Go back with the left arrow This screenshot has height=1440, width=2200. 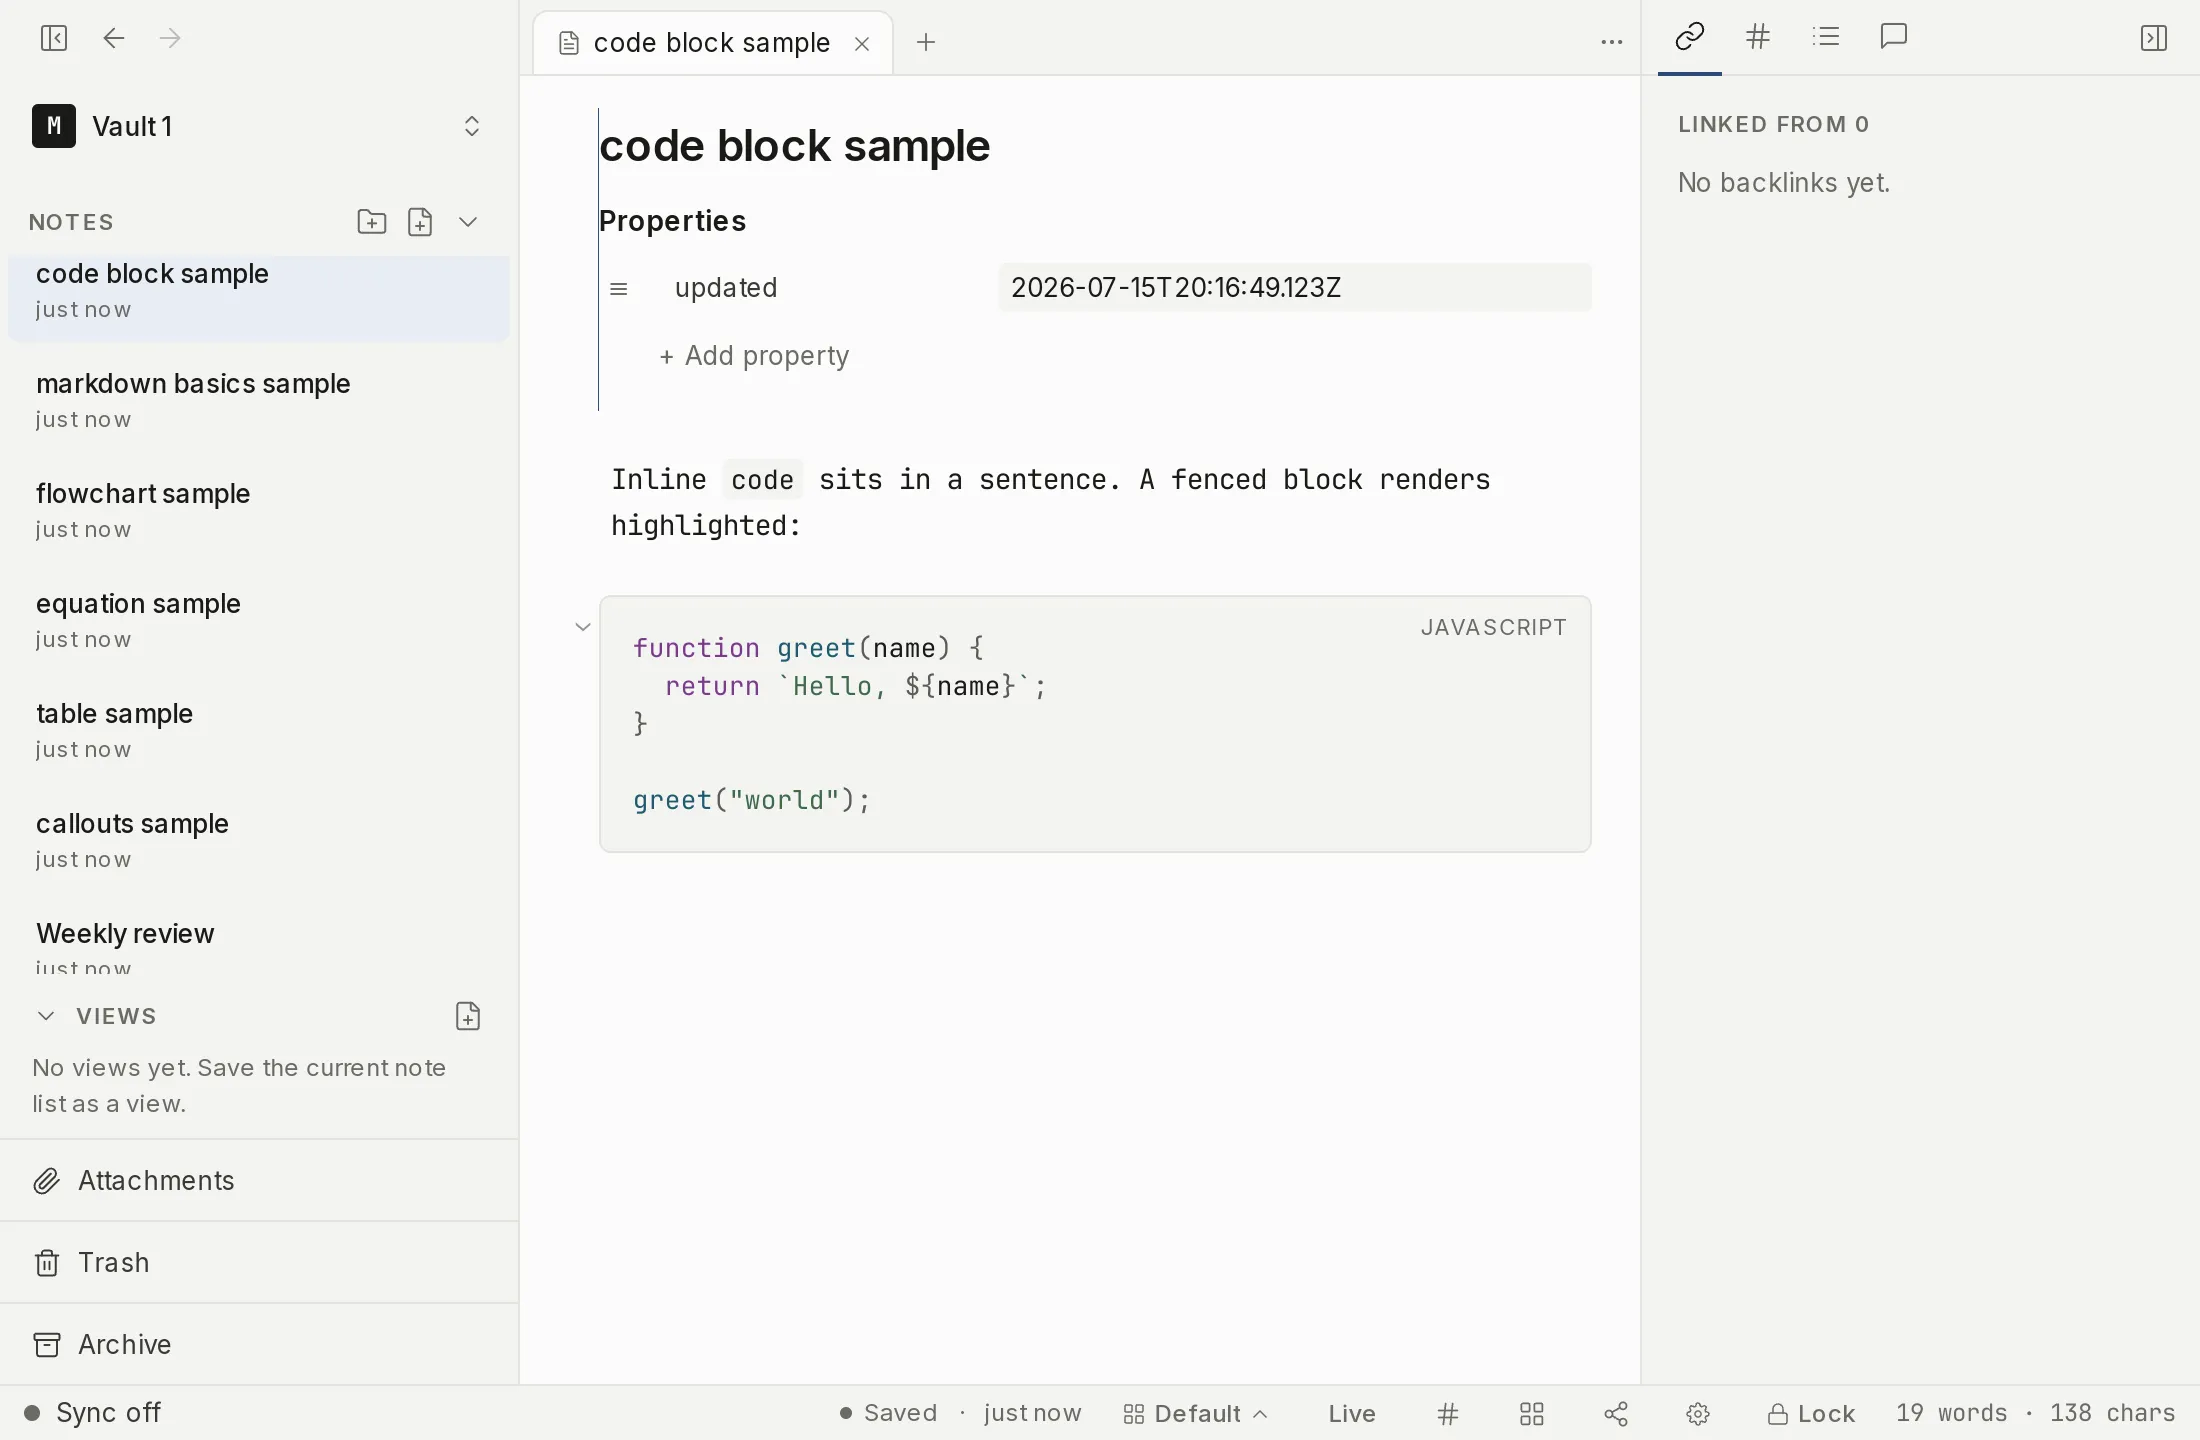pyautogui.click(x=114, y=38)
